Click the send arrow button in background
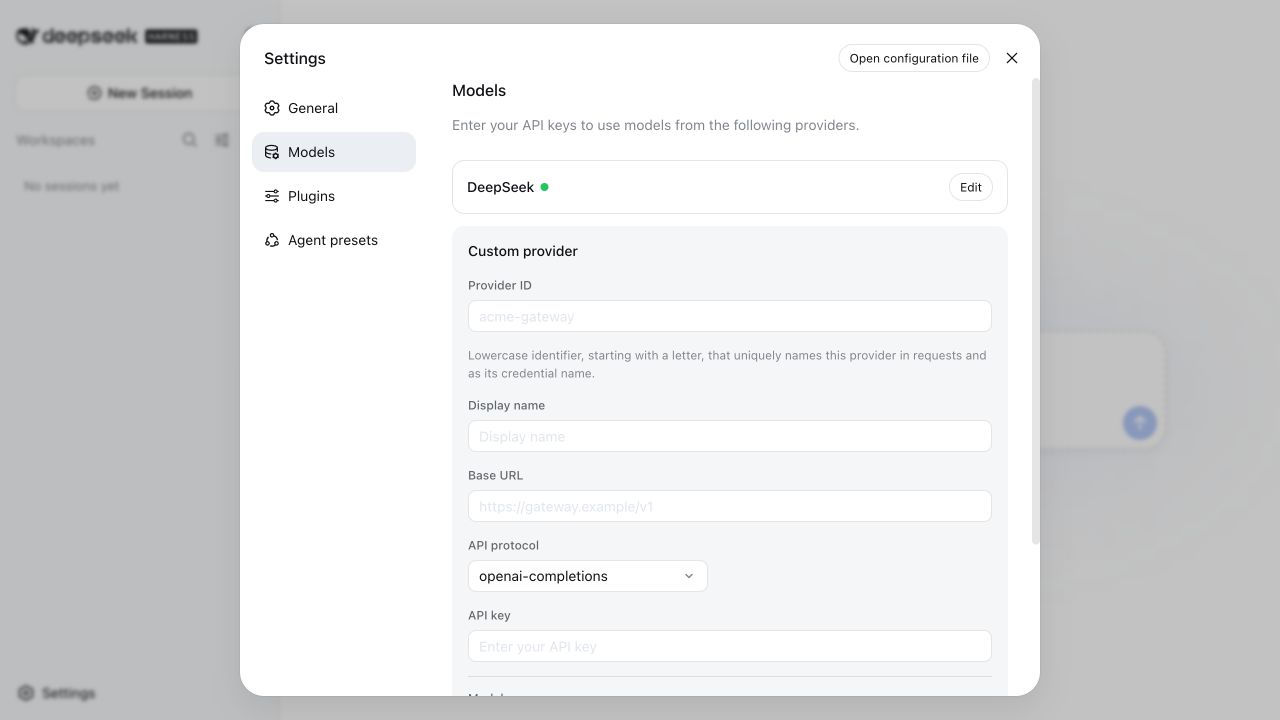 (x=1139, y=422)
